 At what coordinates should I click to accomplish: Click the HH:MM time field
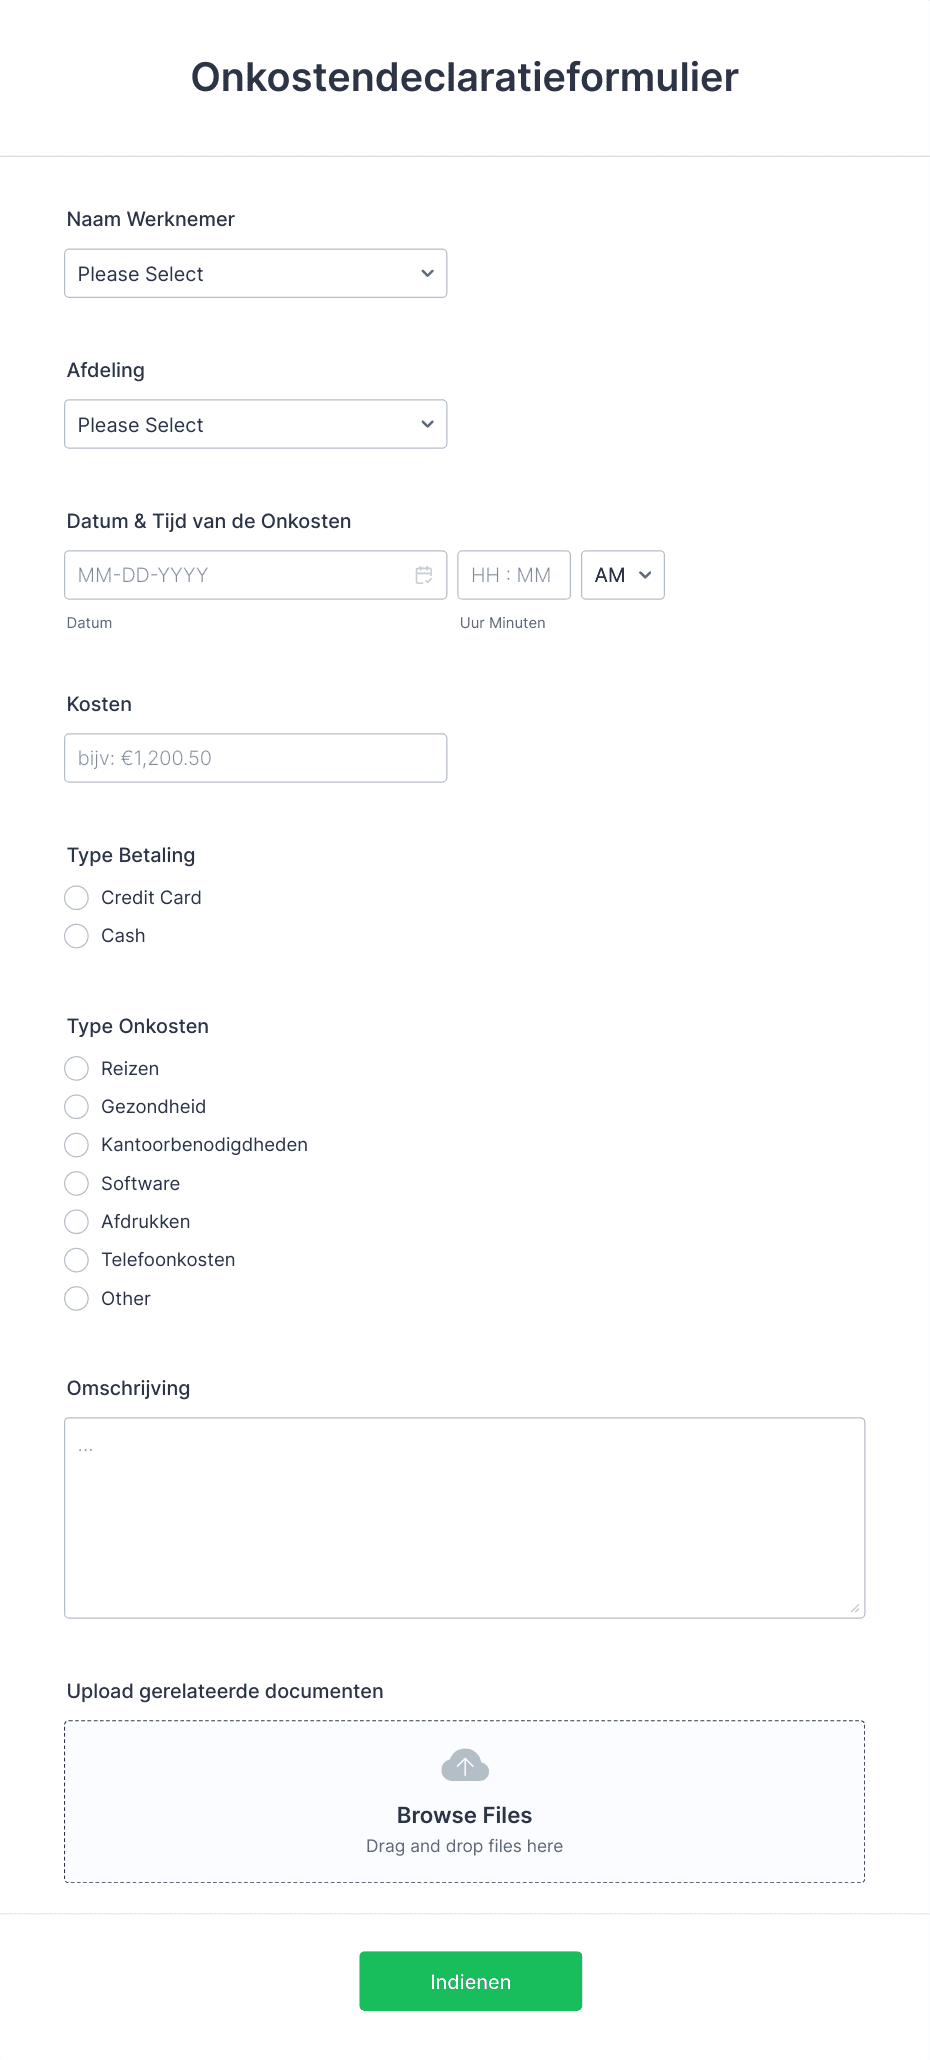[x=513, y=575]
